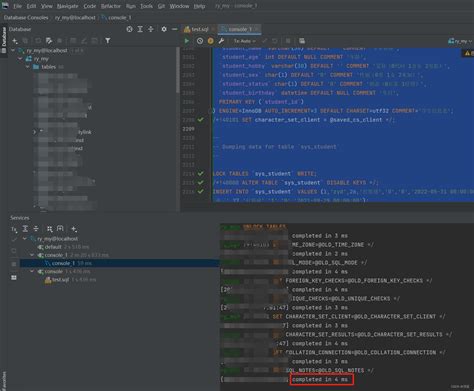Collapse the ry_my schema node
Image resolution: width=474 pixels, height=391 pixels.
click(x=20, y=59)
